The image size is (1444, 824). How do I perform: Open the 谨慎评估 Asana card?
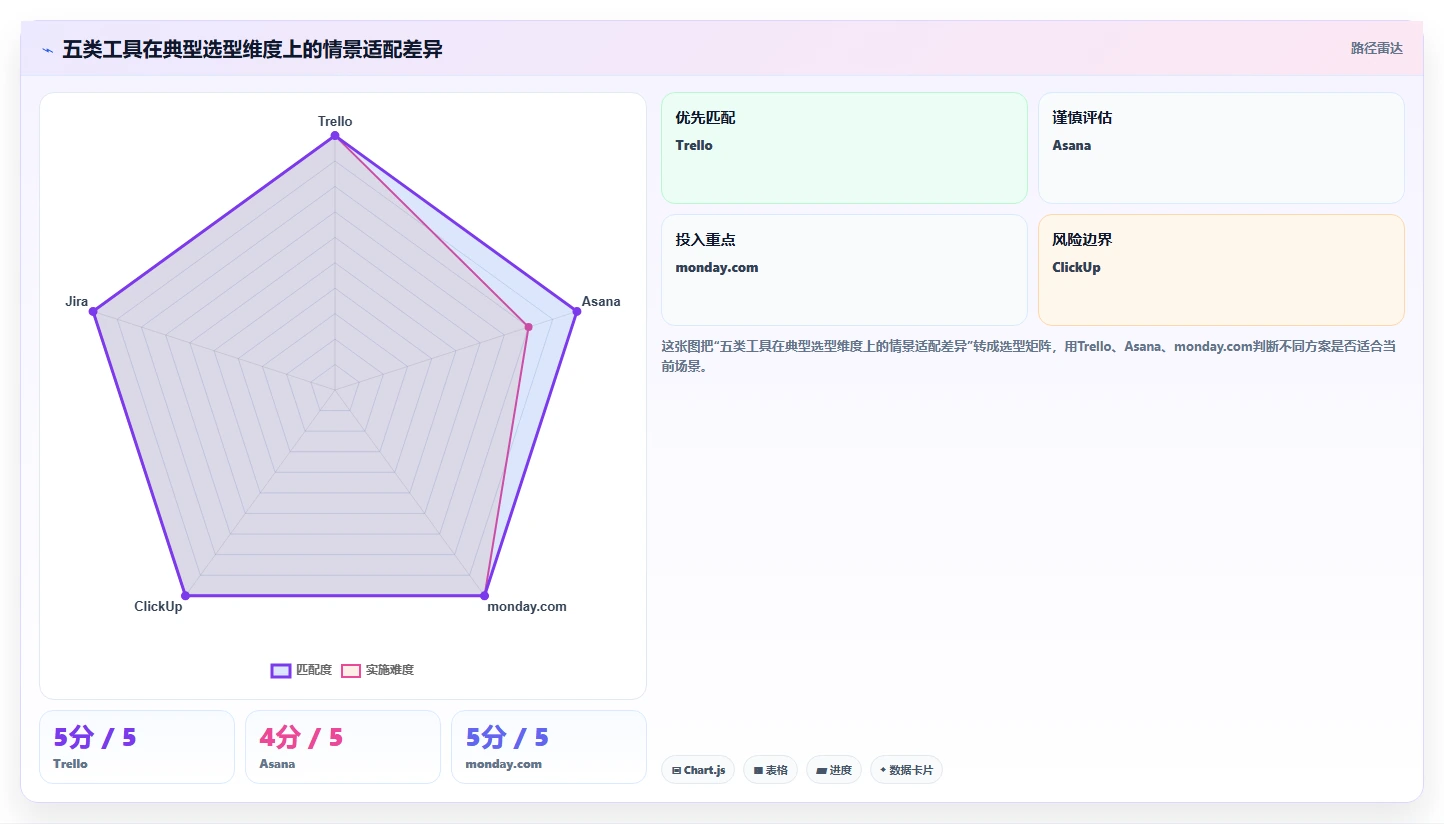1221,148
